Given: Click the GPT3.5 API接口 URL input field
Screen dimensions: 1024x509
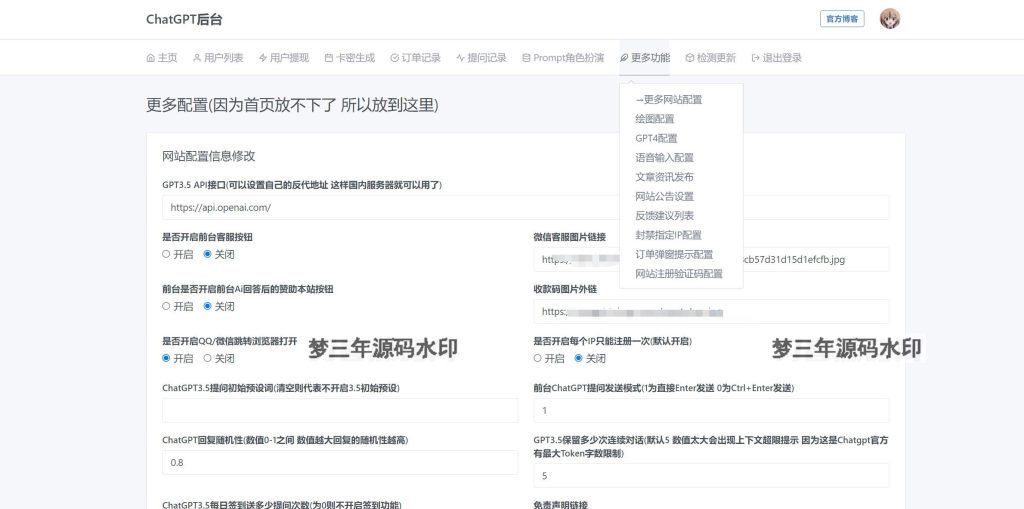Looking at the screenshot, I should pos(525,208).
